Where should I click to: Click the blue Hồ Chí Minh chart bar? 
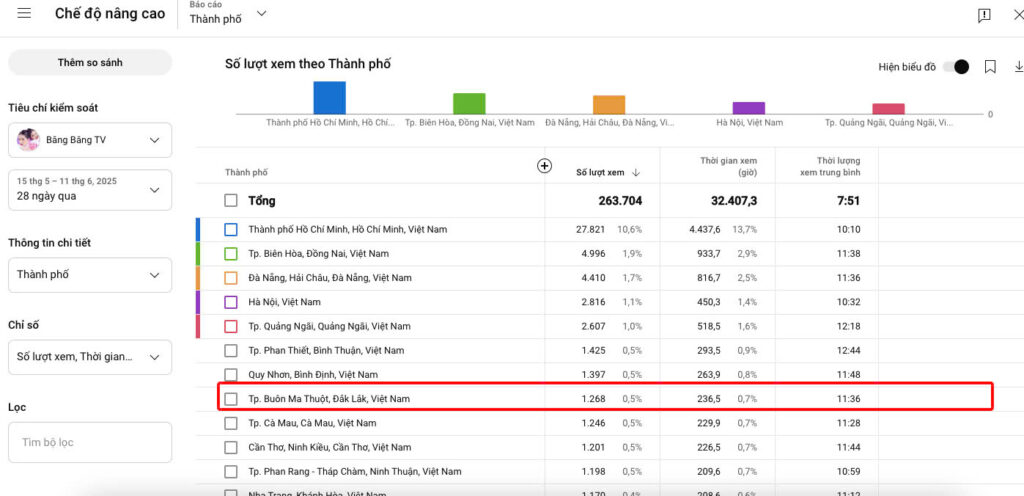point(329,98)
